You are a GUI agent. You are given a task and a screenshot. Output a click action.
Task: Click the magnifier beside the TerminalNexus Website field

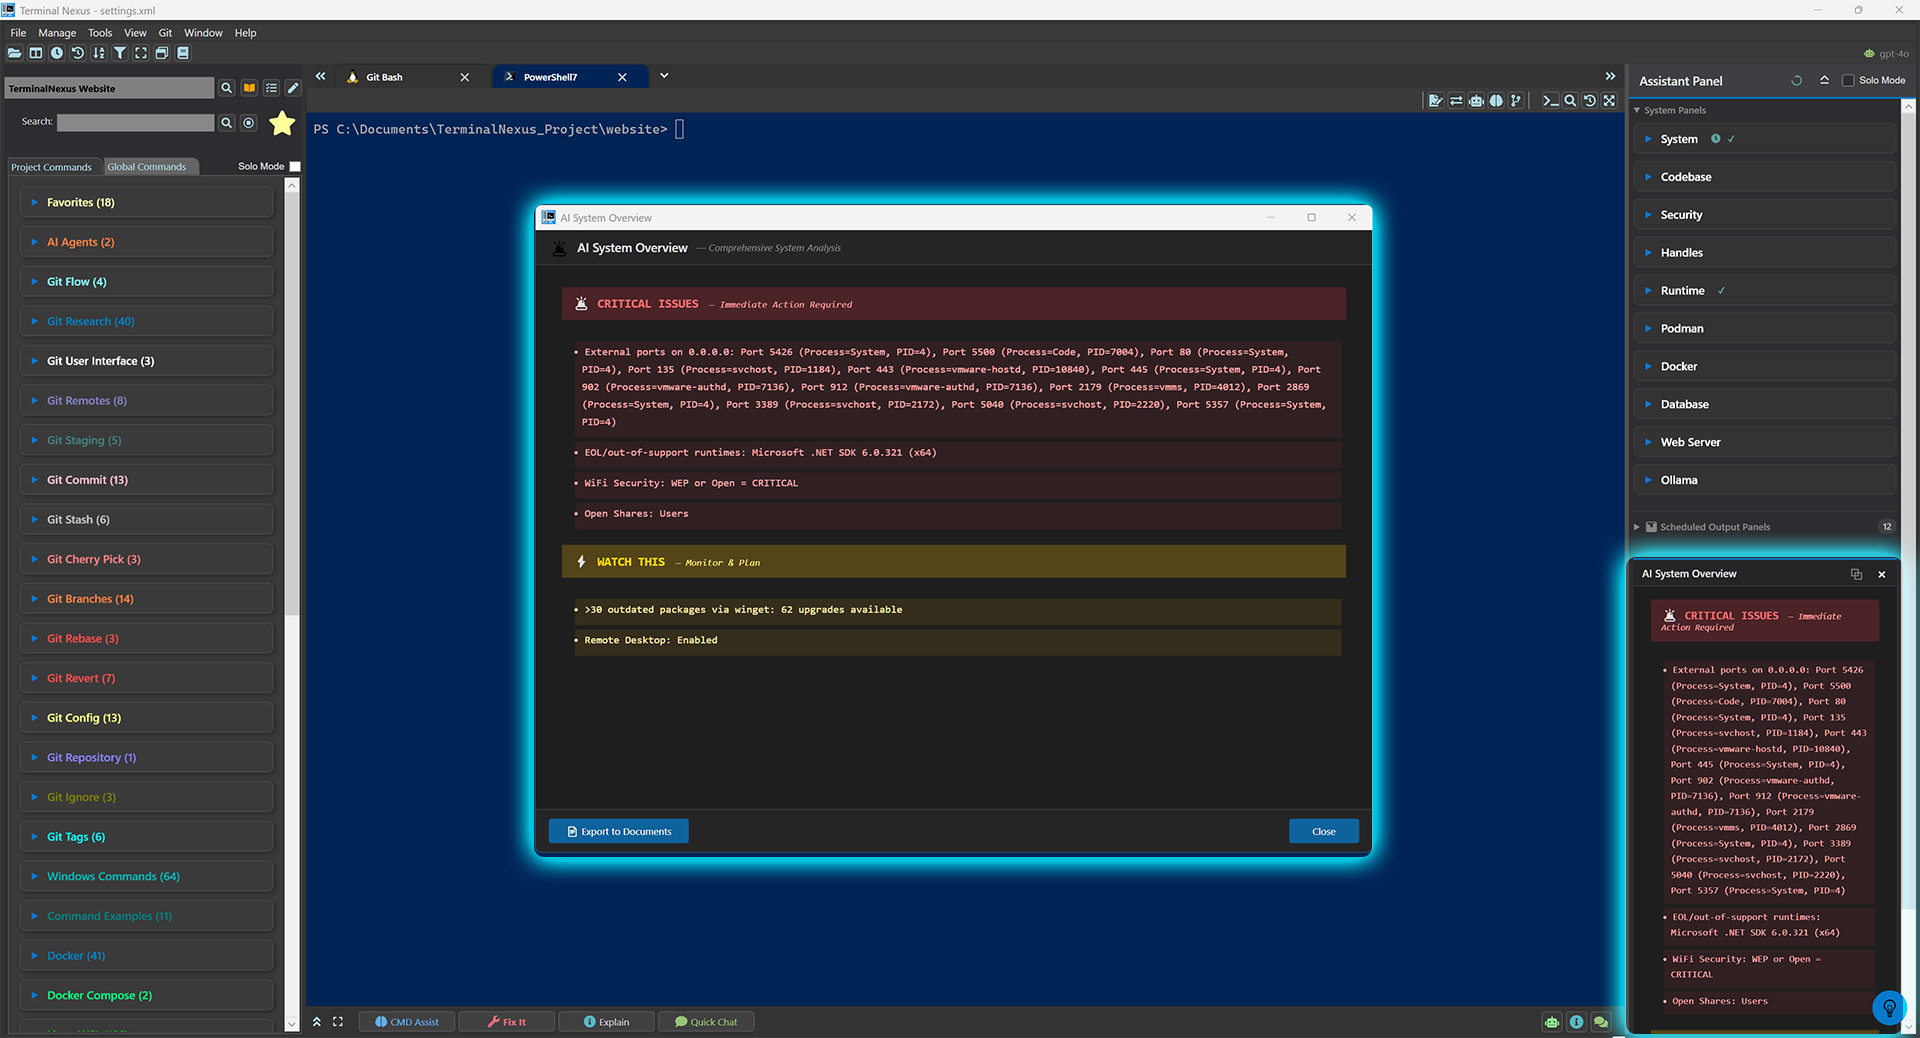coord(227,88)
